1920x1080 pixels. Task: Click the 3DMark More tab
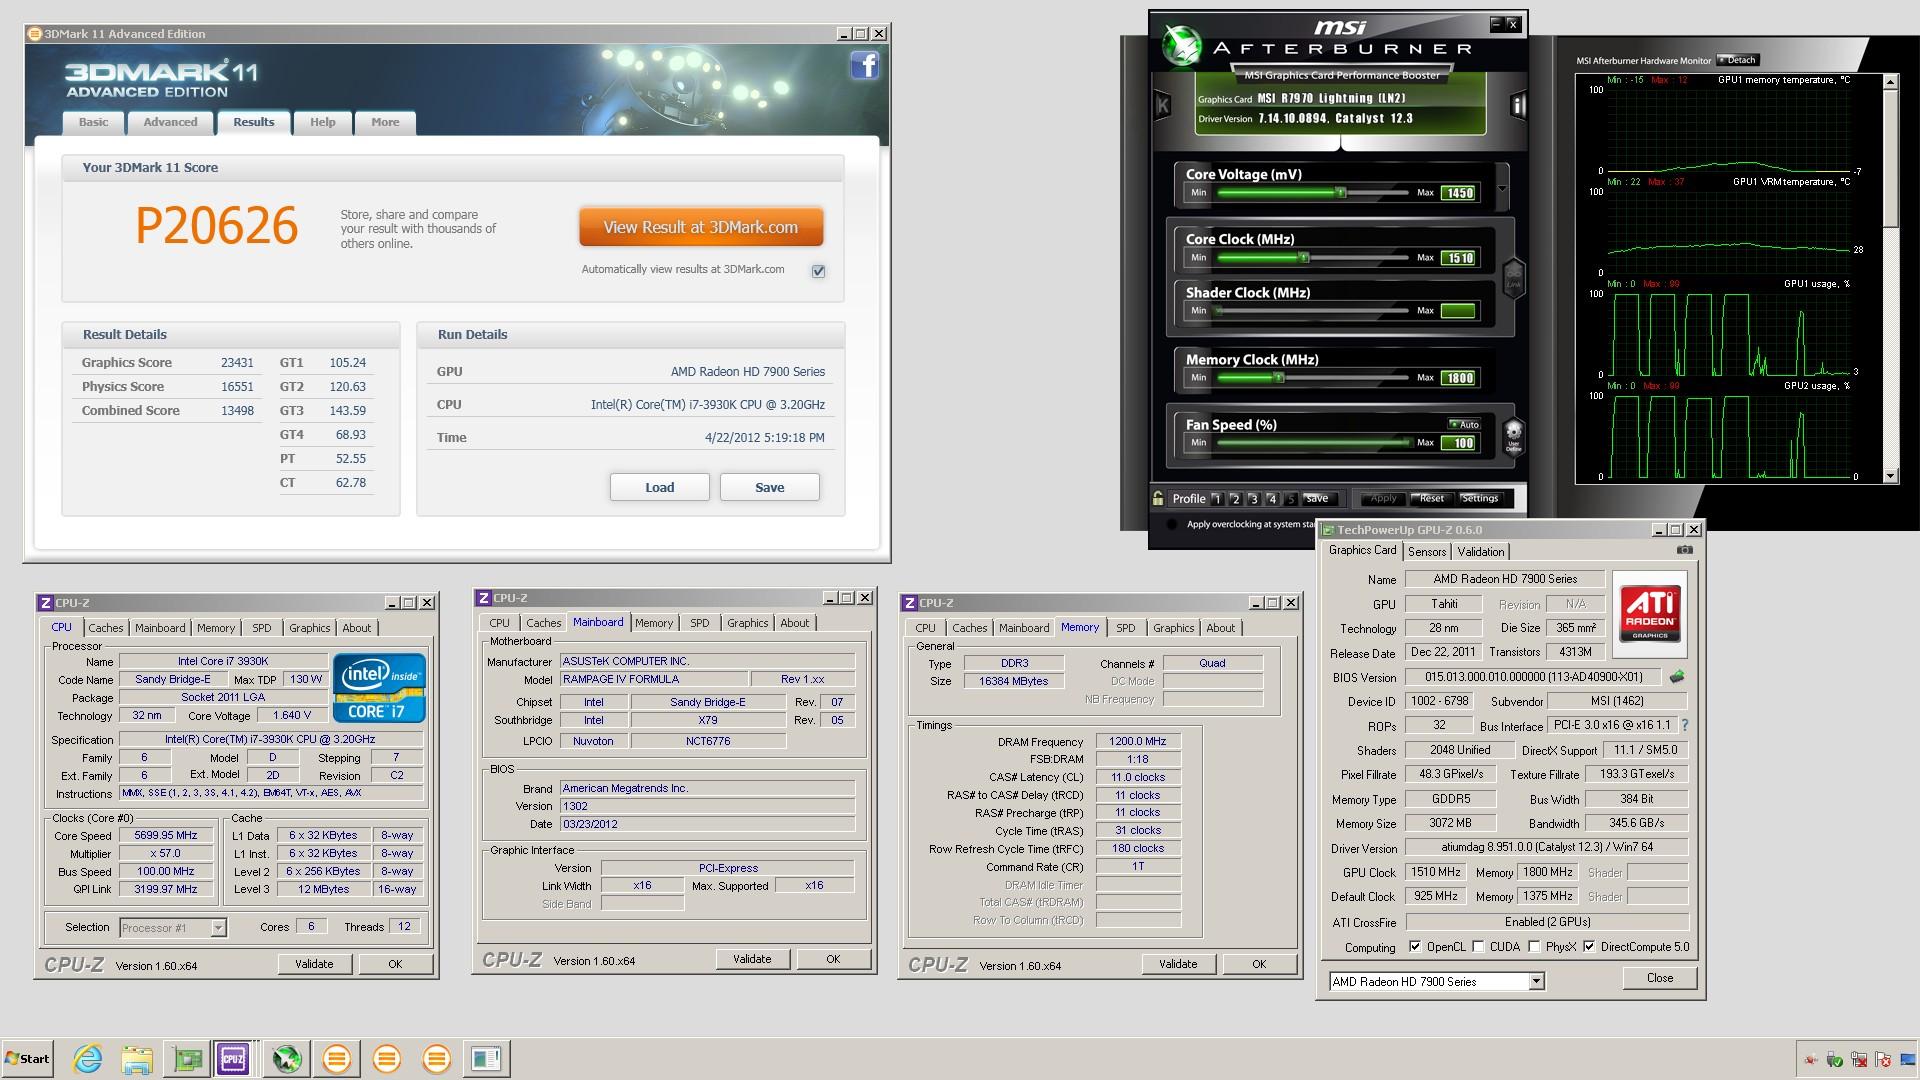385,122
